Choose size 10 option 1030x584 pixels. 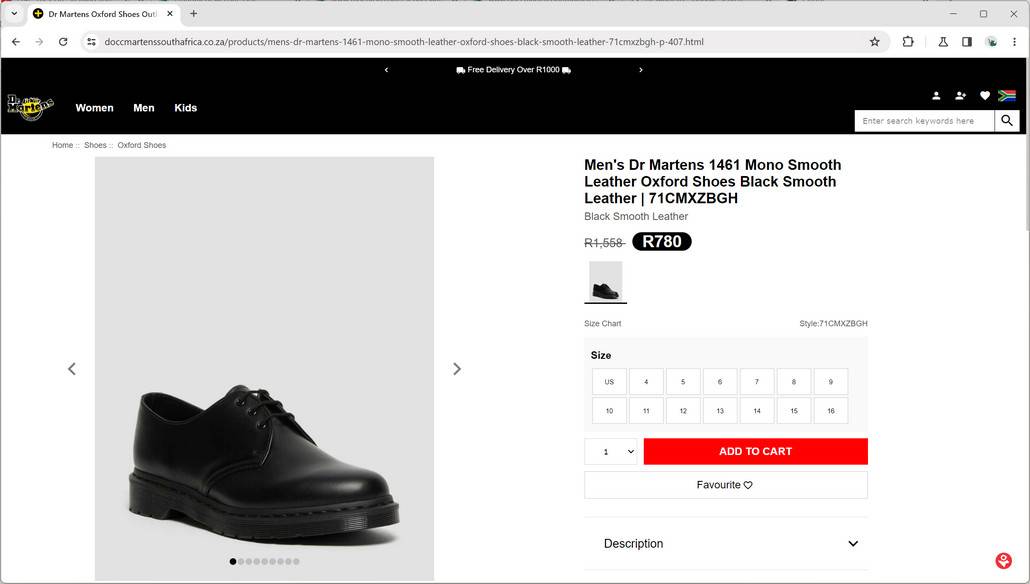[x=609, y=411]
